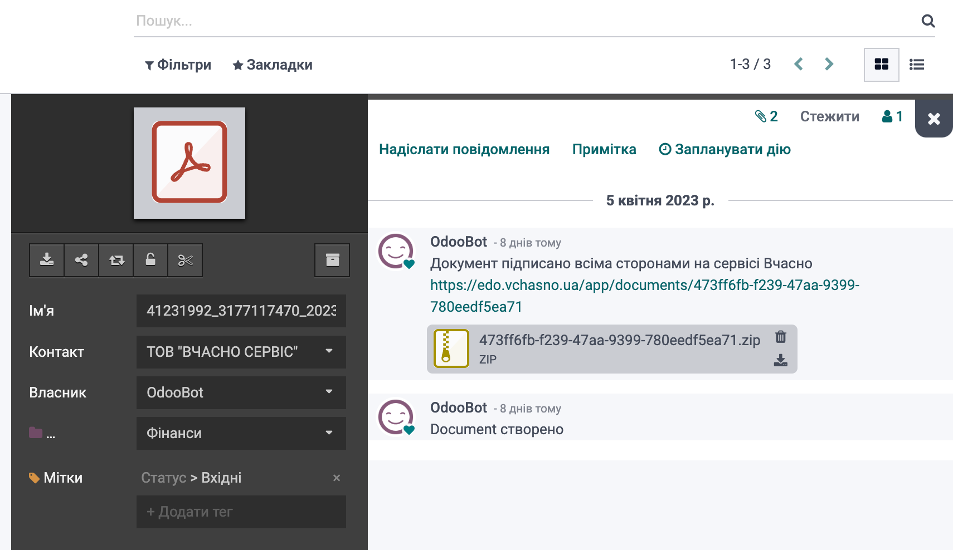953x550 pixels.
Task: Download the ZIP attachment file
Action: coord(781,360)
